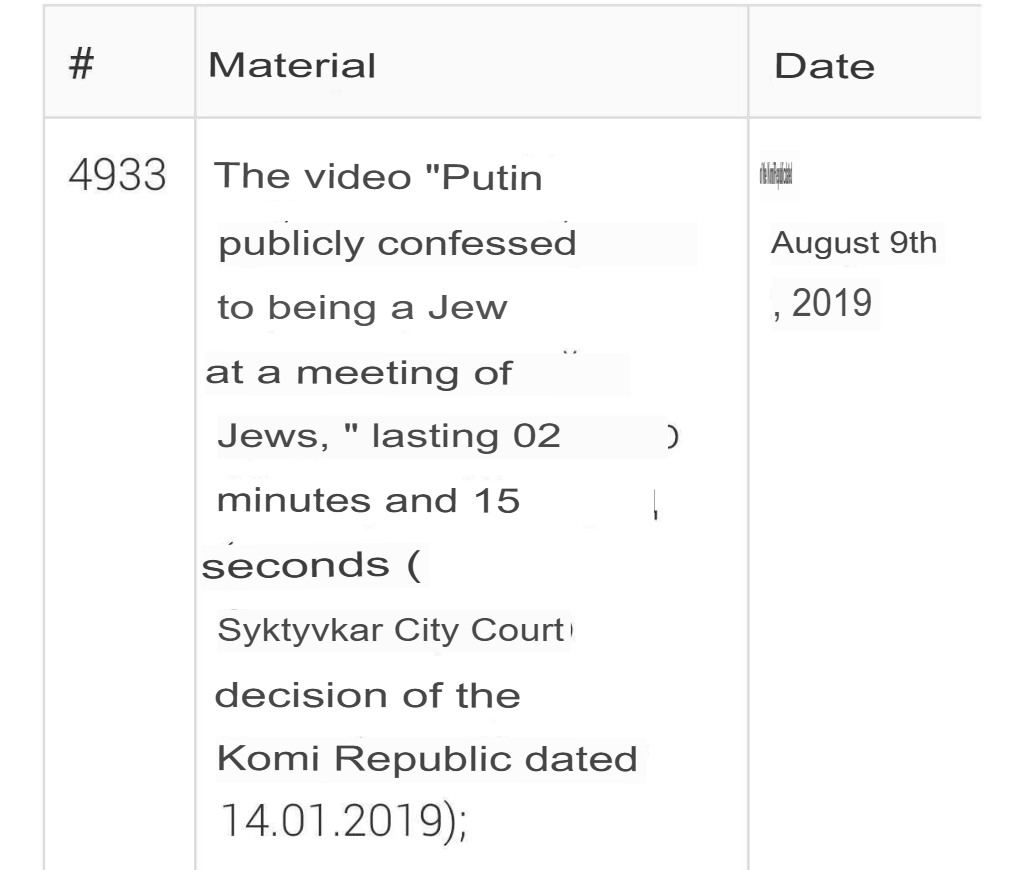The width and height of the screenshot is (1024, 870).
Task: Click the date '14.01.2019);'
Action: (x=344, y=820)
